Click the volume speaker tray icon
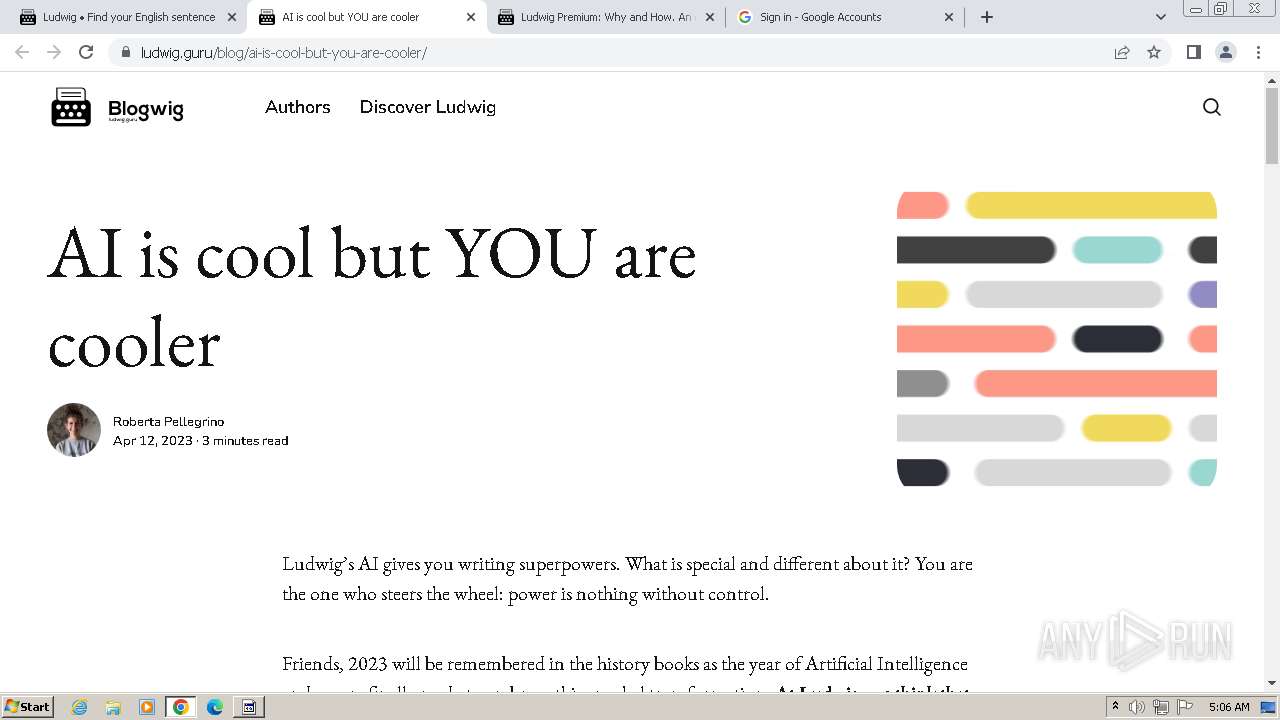The image size is (1280, 720). coord(1137,707)
